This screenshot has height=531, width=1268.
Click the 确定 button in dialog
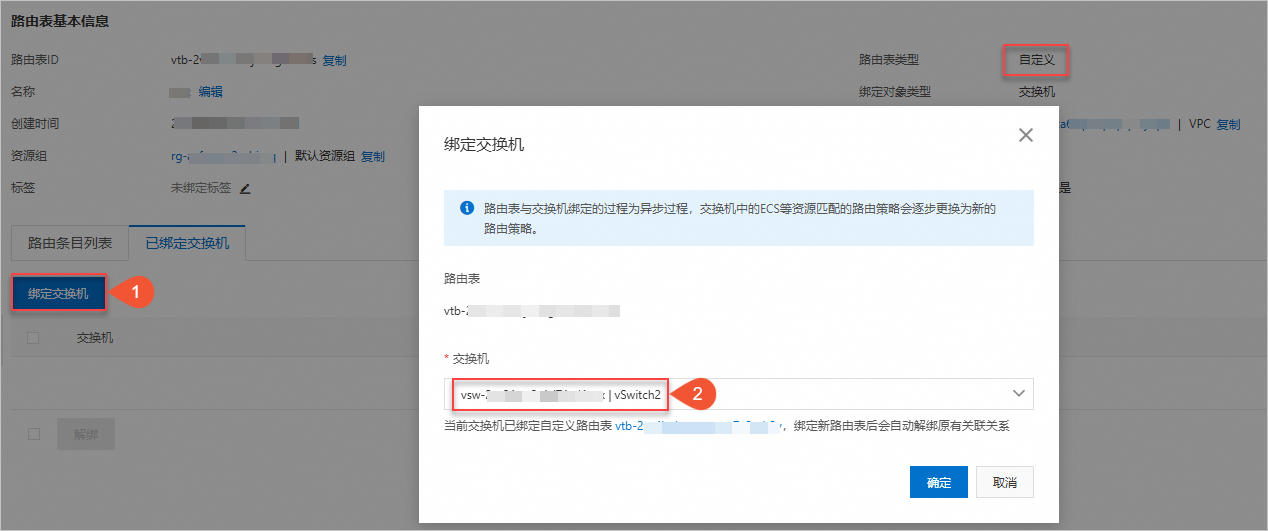pos(938,482)
